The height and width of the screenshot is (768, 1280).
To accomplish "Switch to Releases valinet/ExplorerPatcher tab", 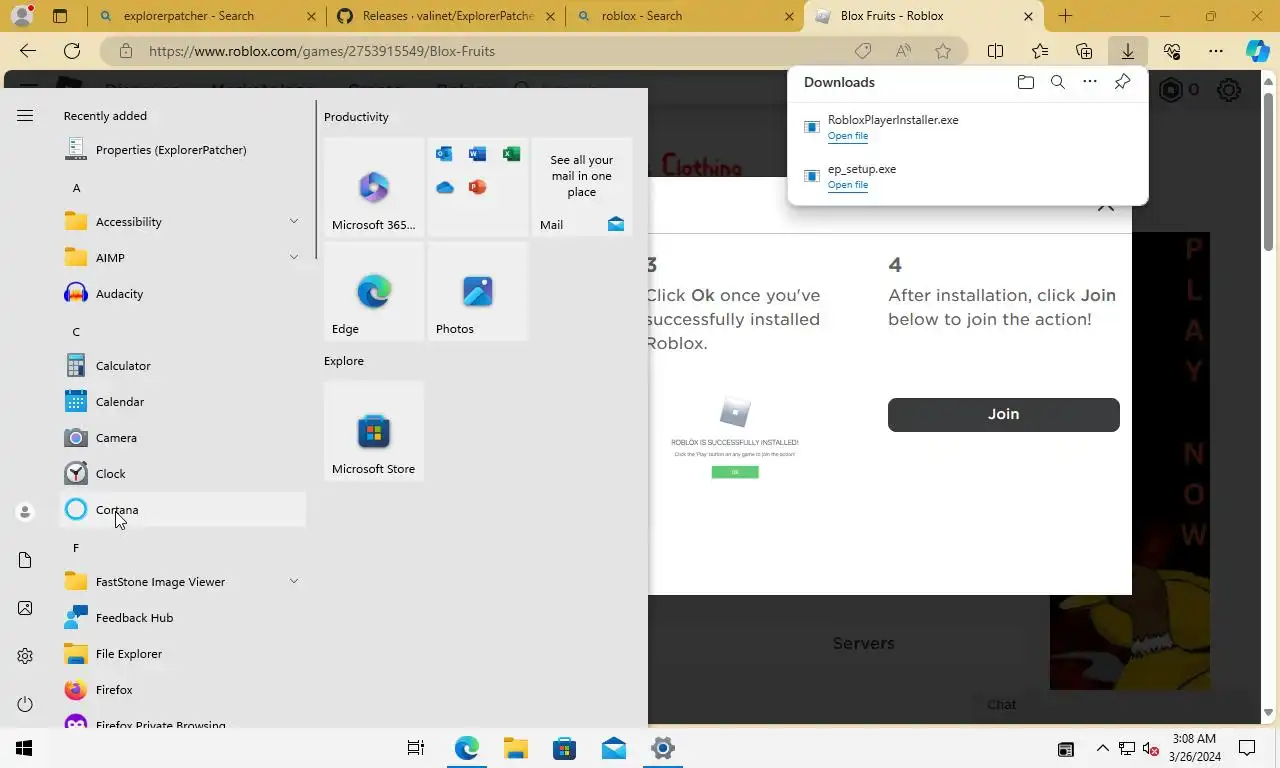I will (446, 16).
